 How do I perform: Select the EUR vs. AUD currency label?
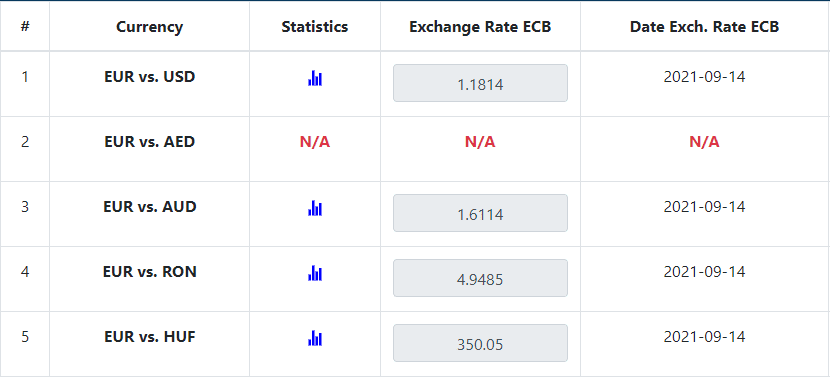pyautogui.click(x=150, y=206)
